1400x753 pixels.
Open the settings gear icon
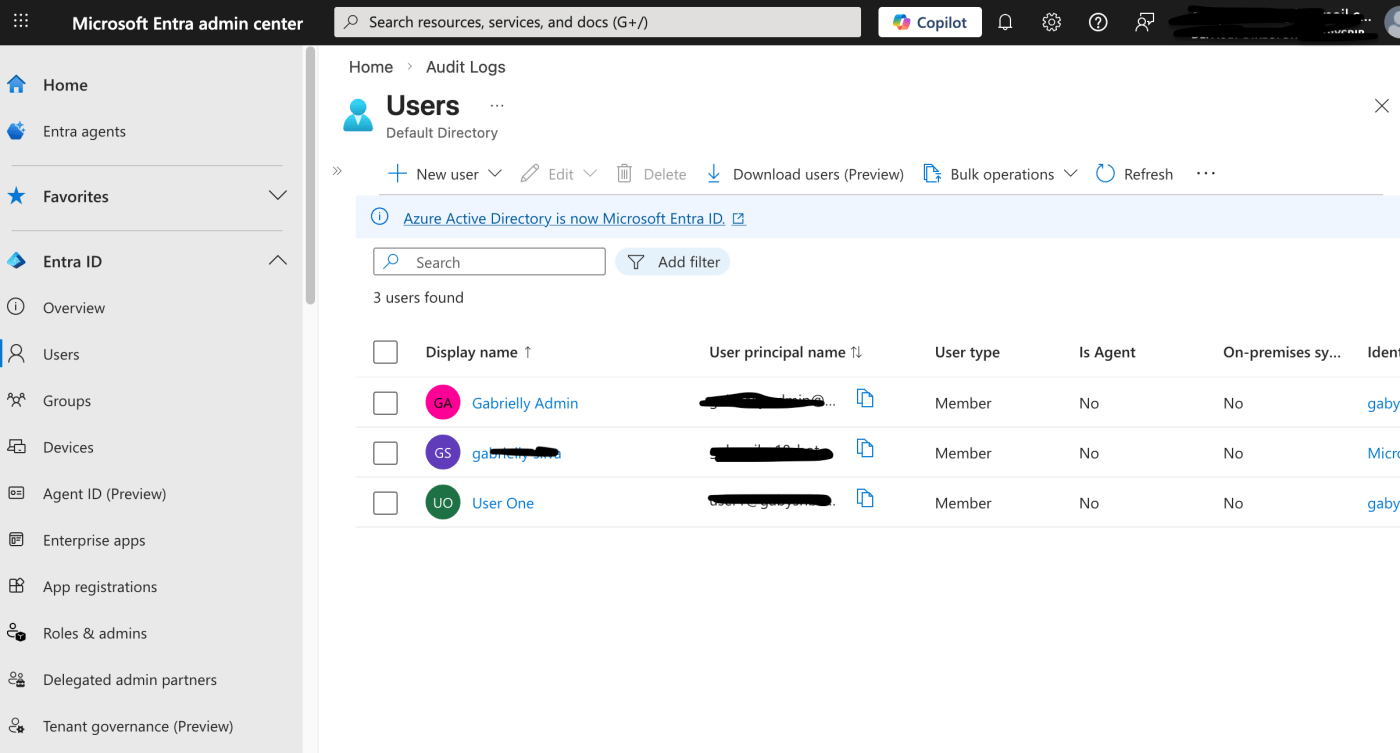pos(1051,22)
